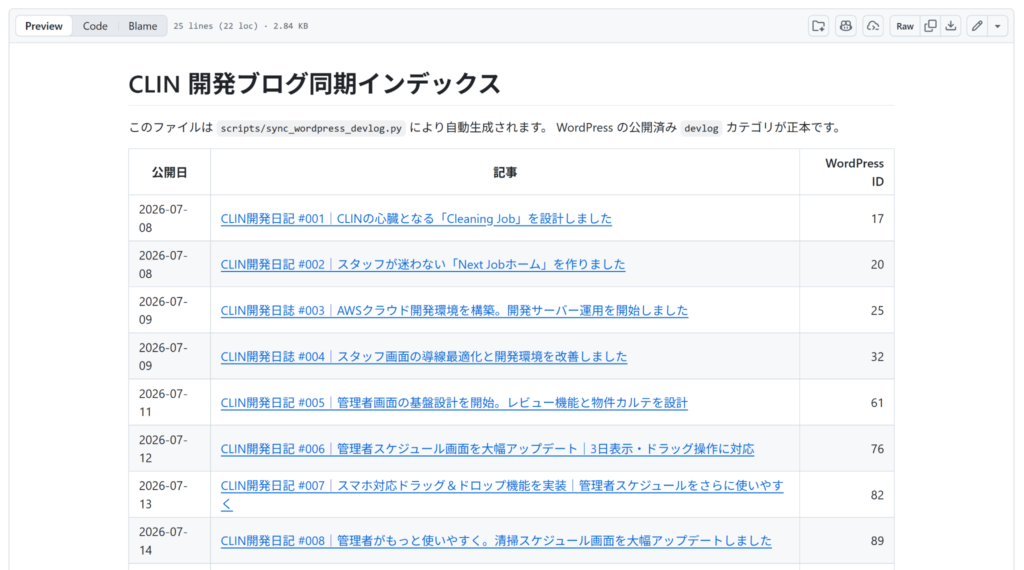Click WordPress ID value 89
This screenshot has width=1024, height=570.
point(877,541)
